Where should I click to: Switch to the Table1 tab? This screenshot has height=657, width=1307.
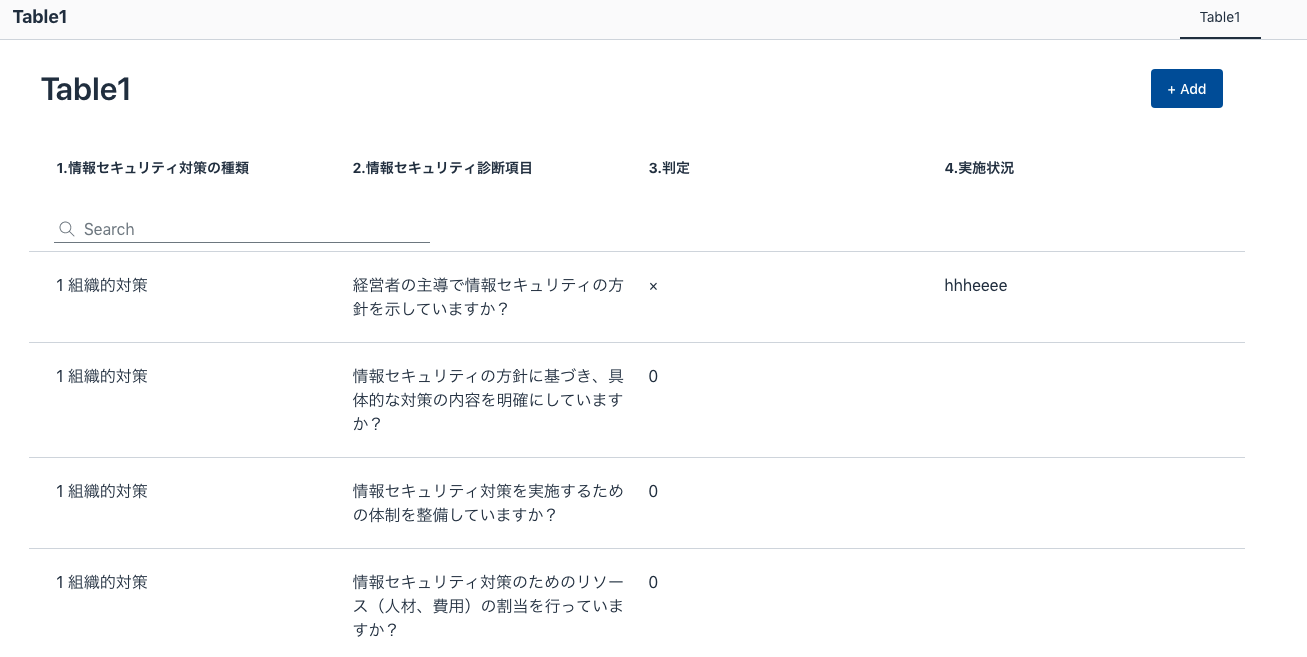coord(1219,17)
